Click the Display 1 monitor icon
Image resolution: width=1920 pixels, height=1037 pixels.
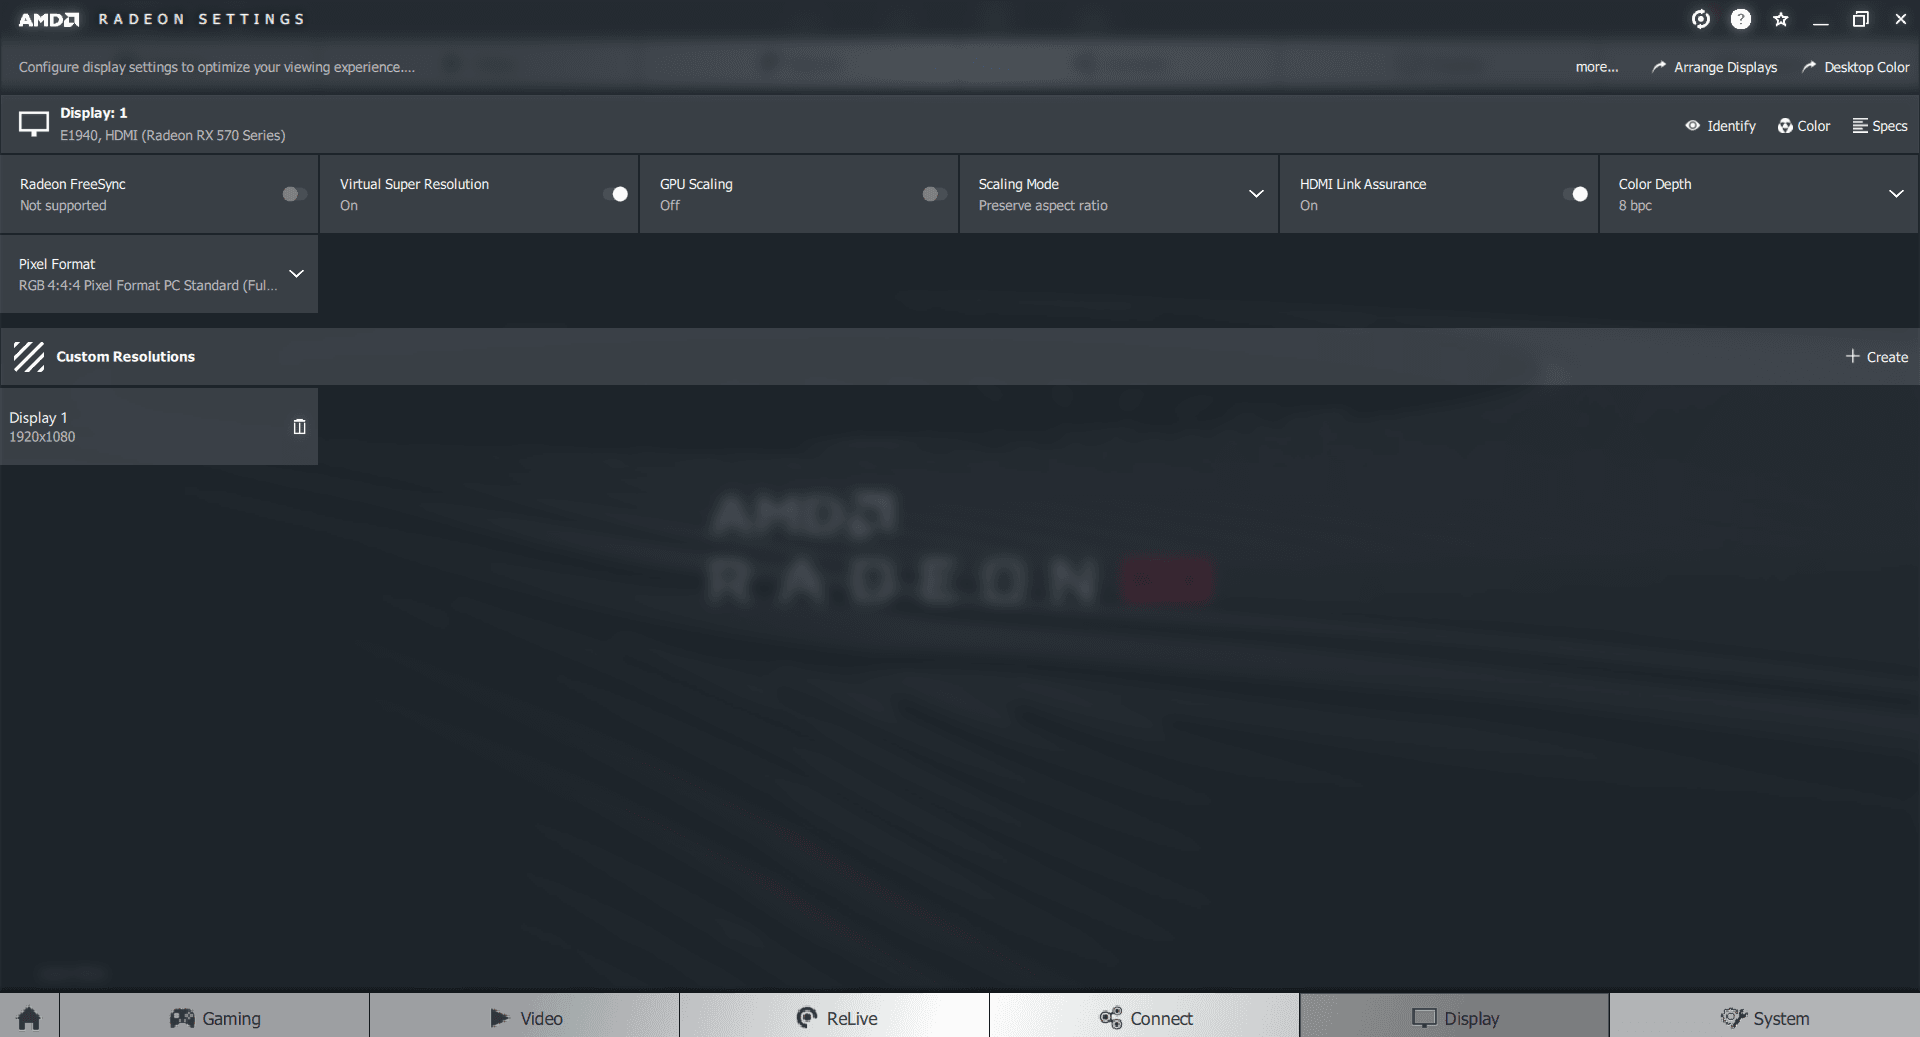tap(33, 123)
